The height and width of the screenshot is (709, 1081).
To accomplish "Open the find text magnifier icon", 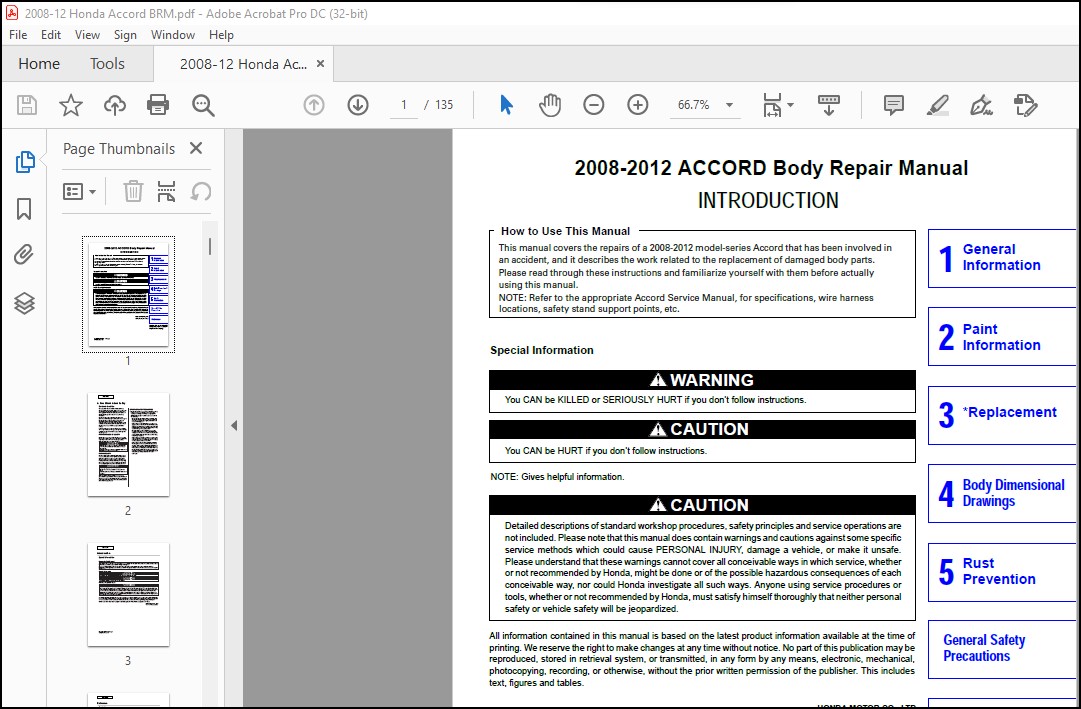I will (203, 105).
